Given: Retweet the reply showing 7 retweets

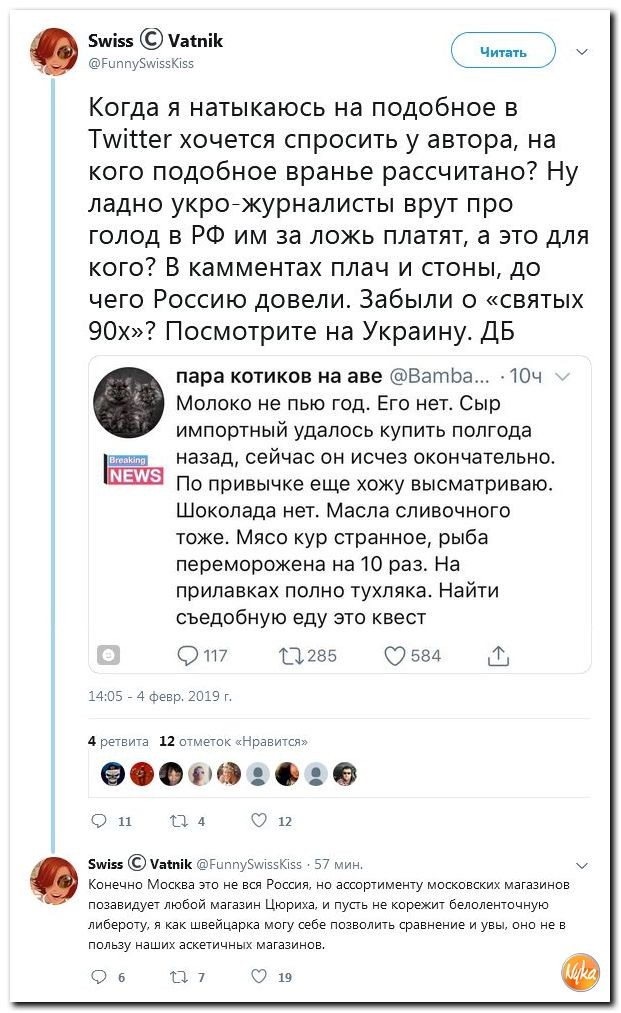Looking at the screenshot, I should tap(179, 977).
